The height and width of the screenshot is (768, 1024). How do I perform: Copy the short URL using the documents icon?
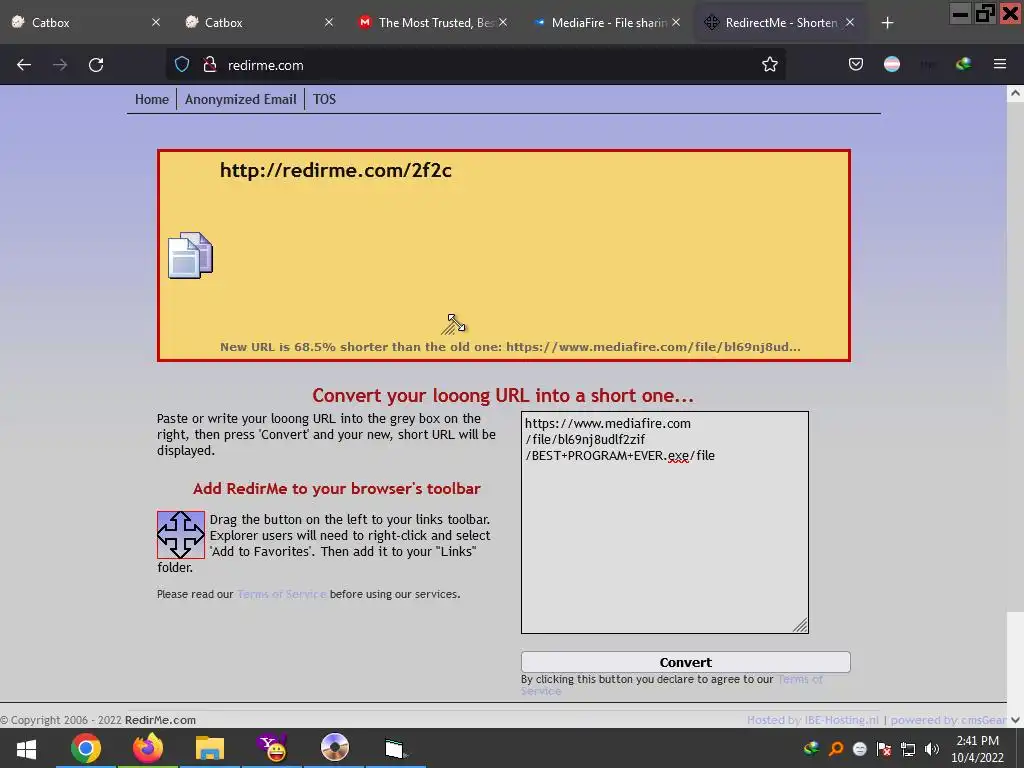(190, 255)
